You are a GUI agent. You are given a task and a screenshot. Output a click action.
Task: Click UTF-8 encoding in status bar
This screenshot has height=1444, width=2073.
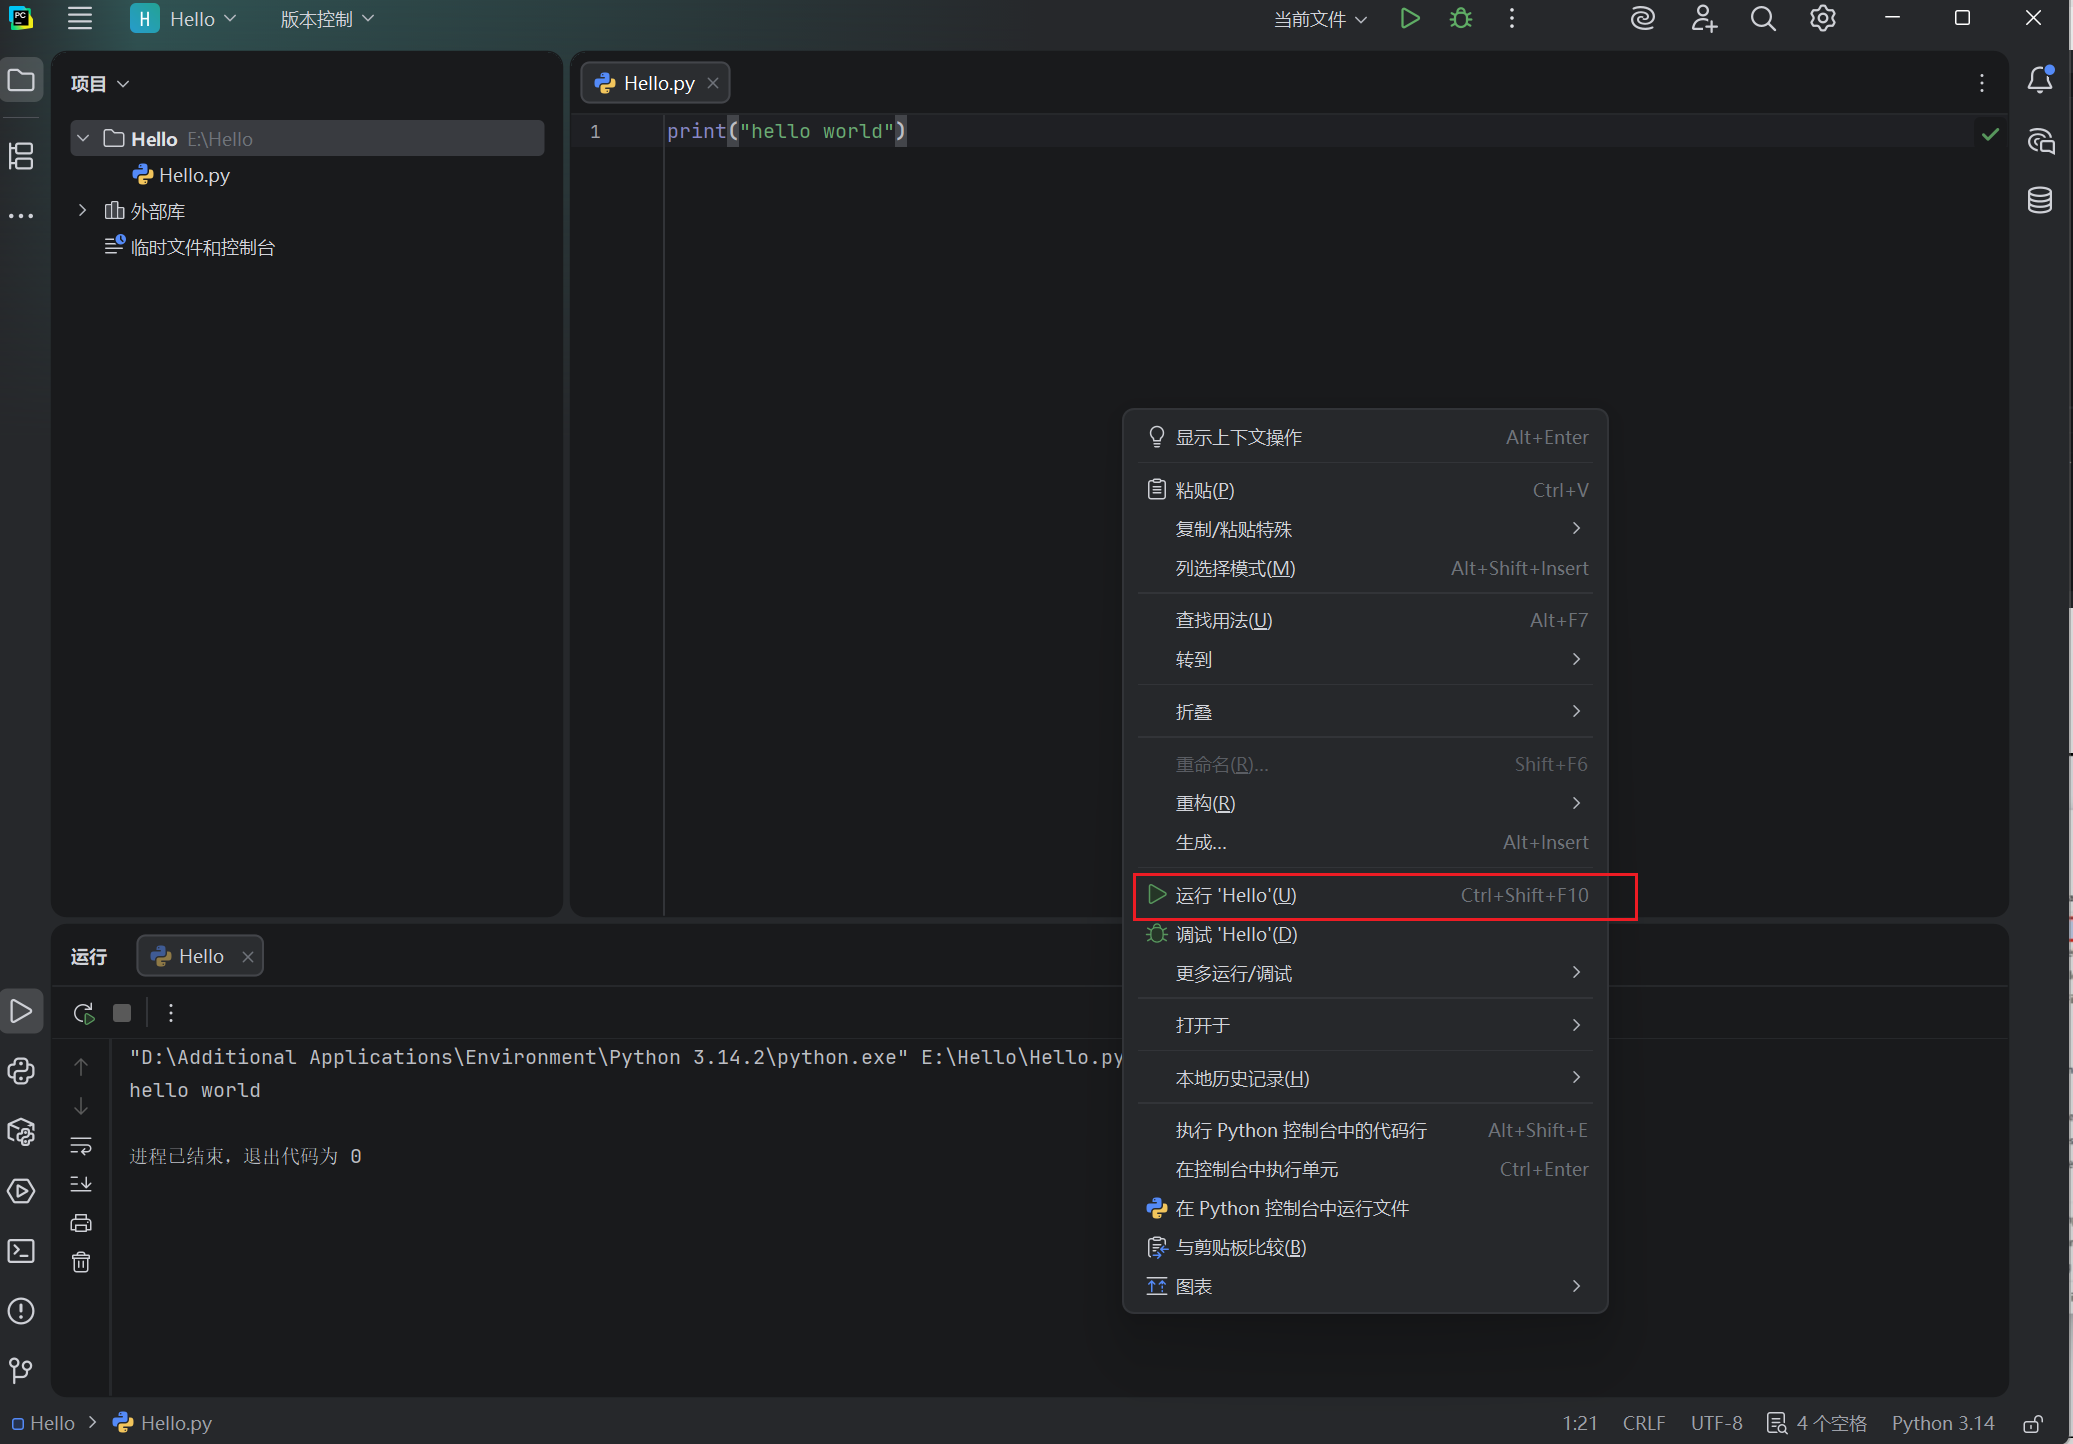click(1716, 1423)
